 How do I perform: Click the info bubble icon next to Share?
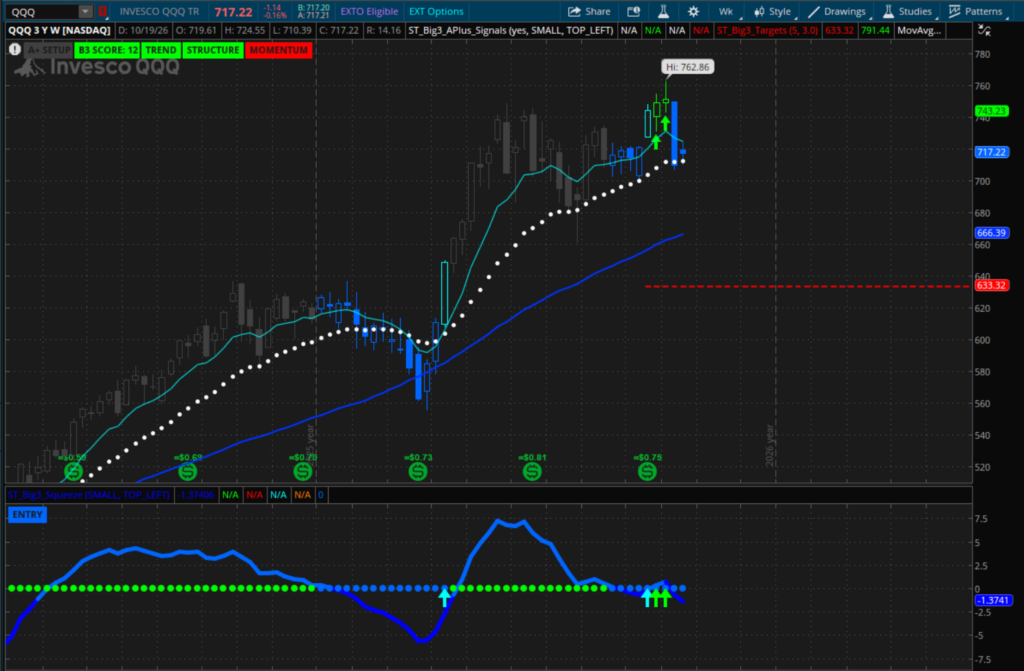point(633,11)
